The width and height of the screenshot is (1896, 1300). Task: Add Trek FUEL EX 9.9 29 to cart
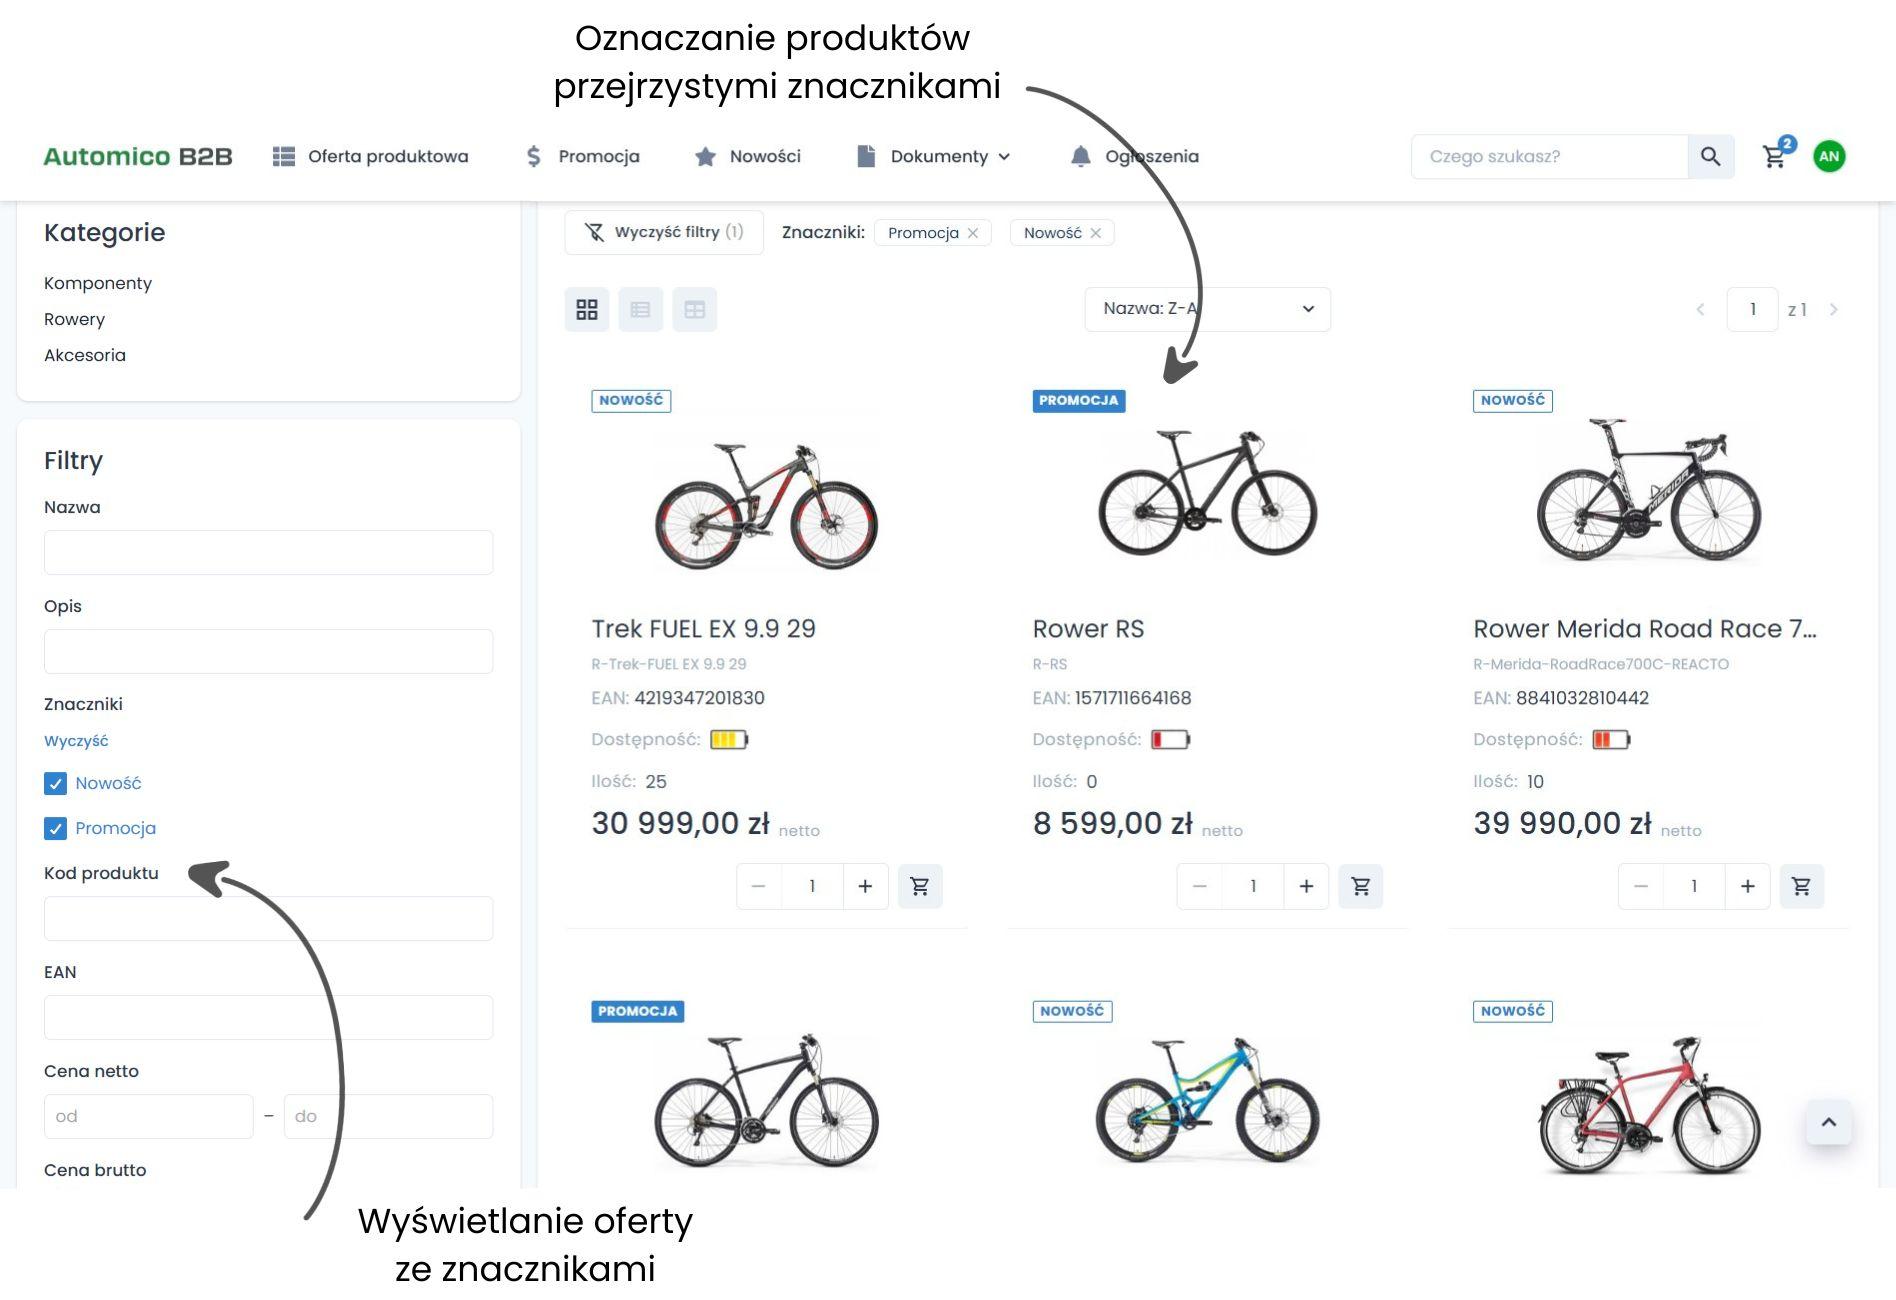920,886
